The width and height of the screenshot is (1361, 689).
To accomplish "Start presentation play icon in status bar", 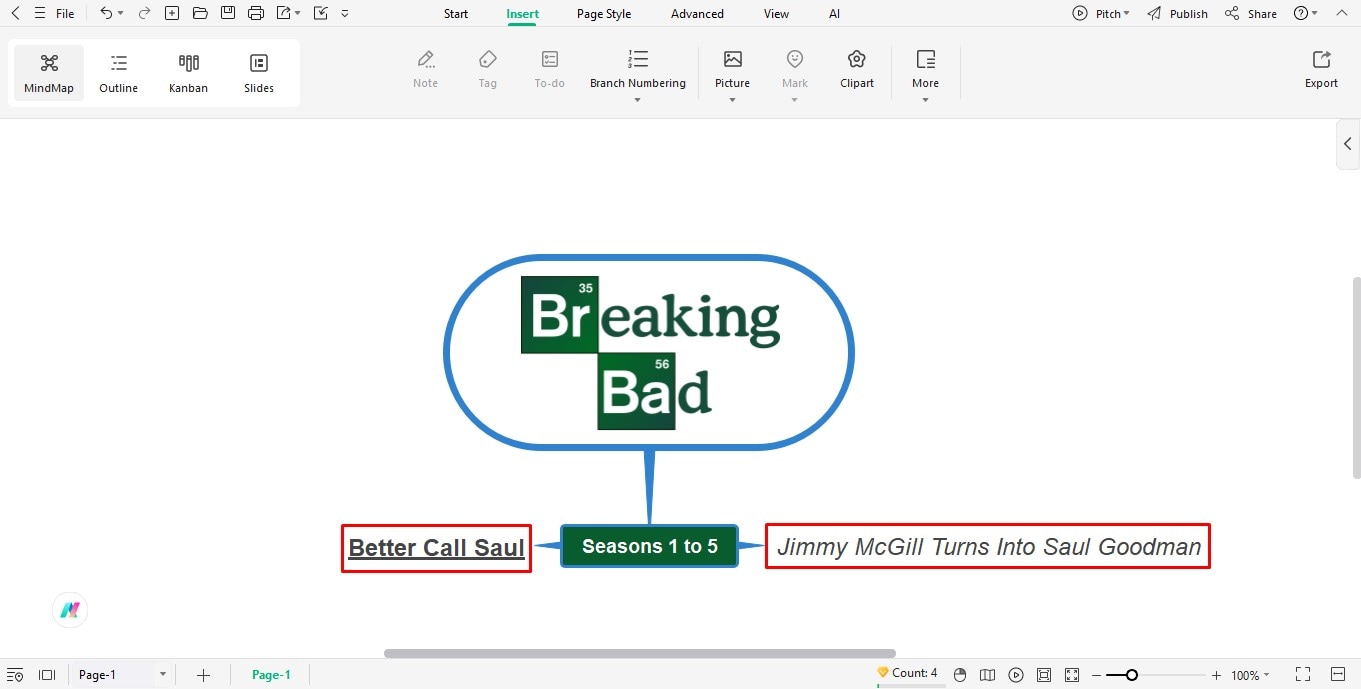I will pyautogui.click(x=1016, y=675).
